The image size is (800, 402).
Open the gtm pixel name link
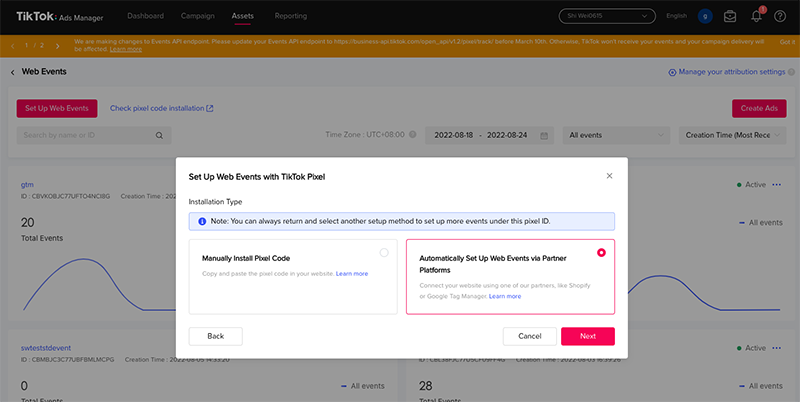[x=27, y=185]
